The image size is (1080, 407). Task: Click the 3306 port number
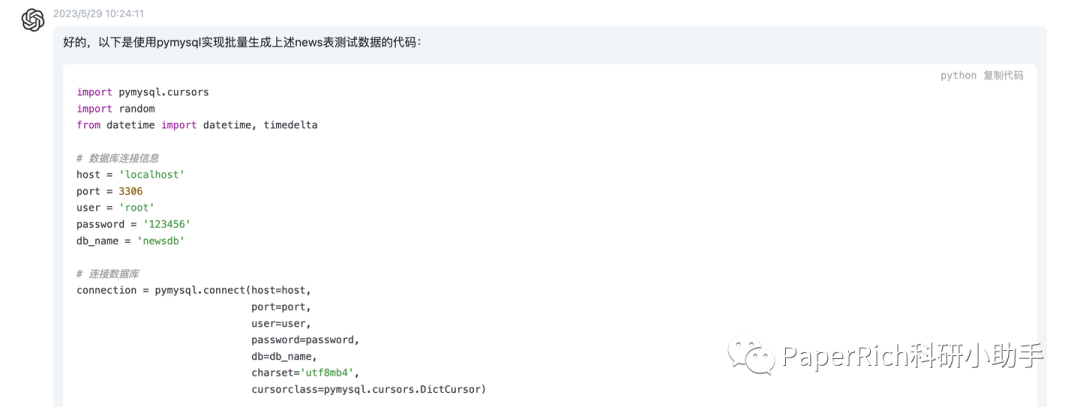point(131,191)
